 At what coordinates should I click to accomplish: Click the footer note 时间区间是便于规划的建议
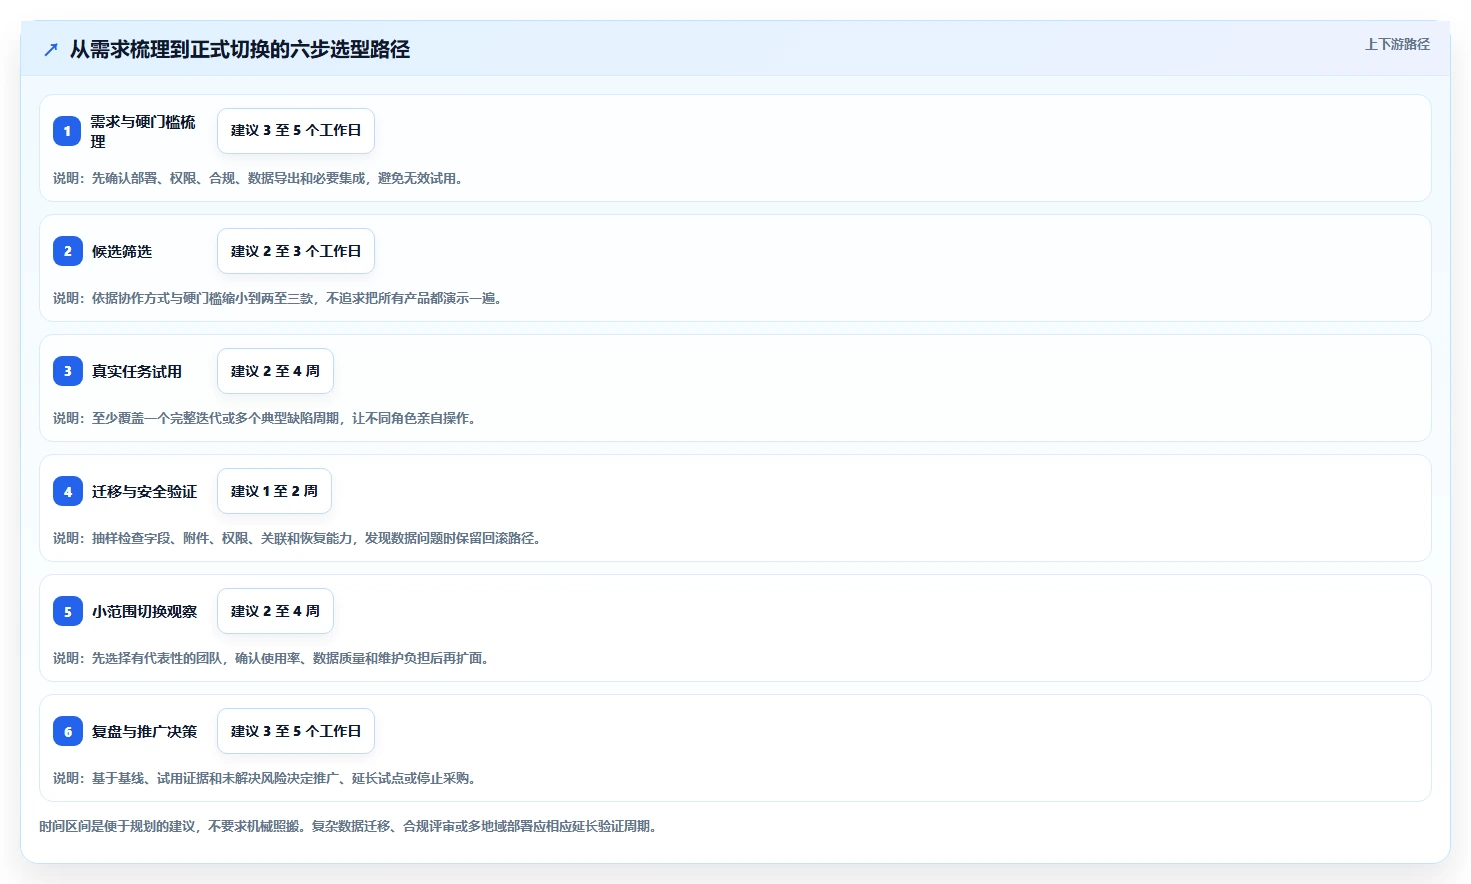[x=349, y=826]
